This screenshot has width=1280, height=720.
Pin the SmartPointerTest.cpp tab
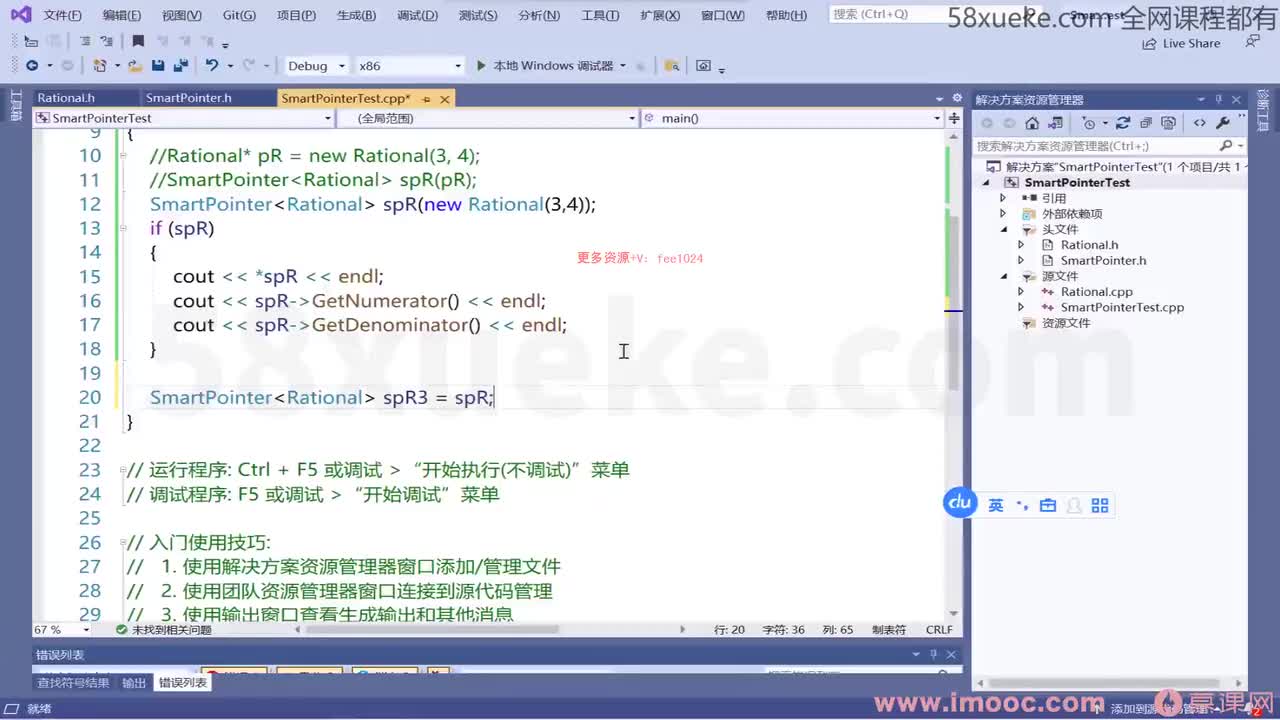click(426, 99)
